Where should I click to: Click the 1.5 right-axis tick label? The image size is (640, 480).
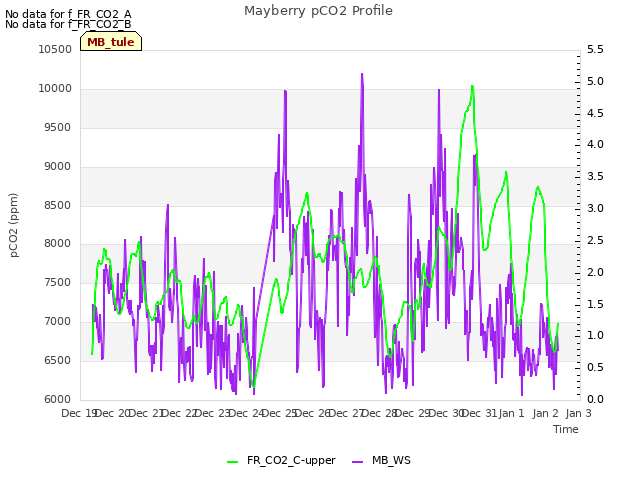pyautogui.click(x=595, y=304)
